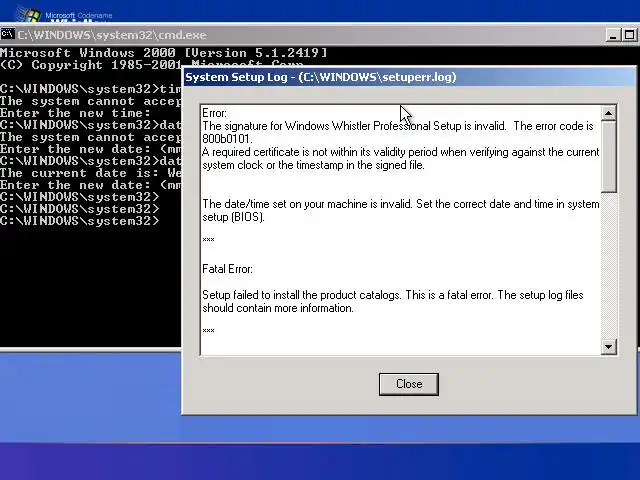The height and width of the screenshot is (480, 640).
Task: Minimize the cmd.exe window
Action: coord(613,35)
